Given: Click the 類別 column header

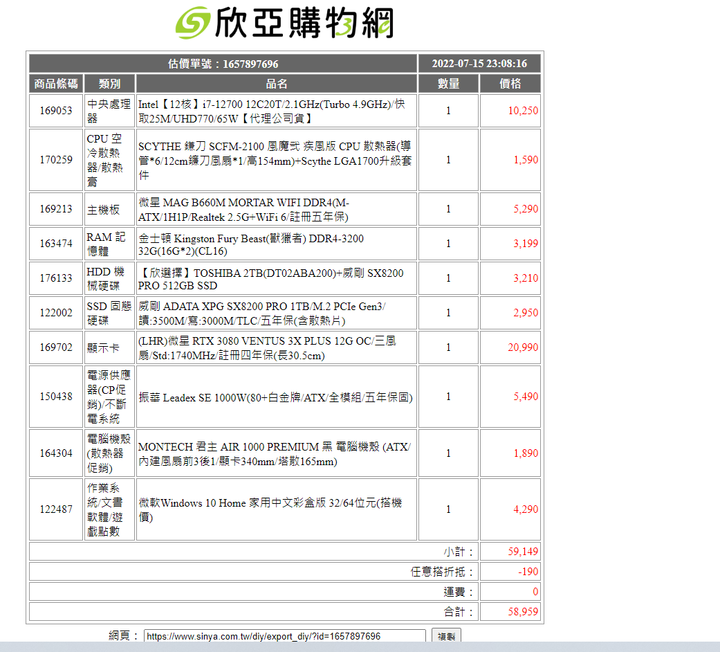Looking at the screenshot, I should [x=109, y=84].
